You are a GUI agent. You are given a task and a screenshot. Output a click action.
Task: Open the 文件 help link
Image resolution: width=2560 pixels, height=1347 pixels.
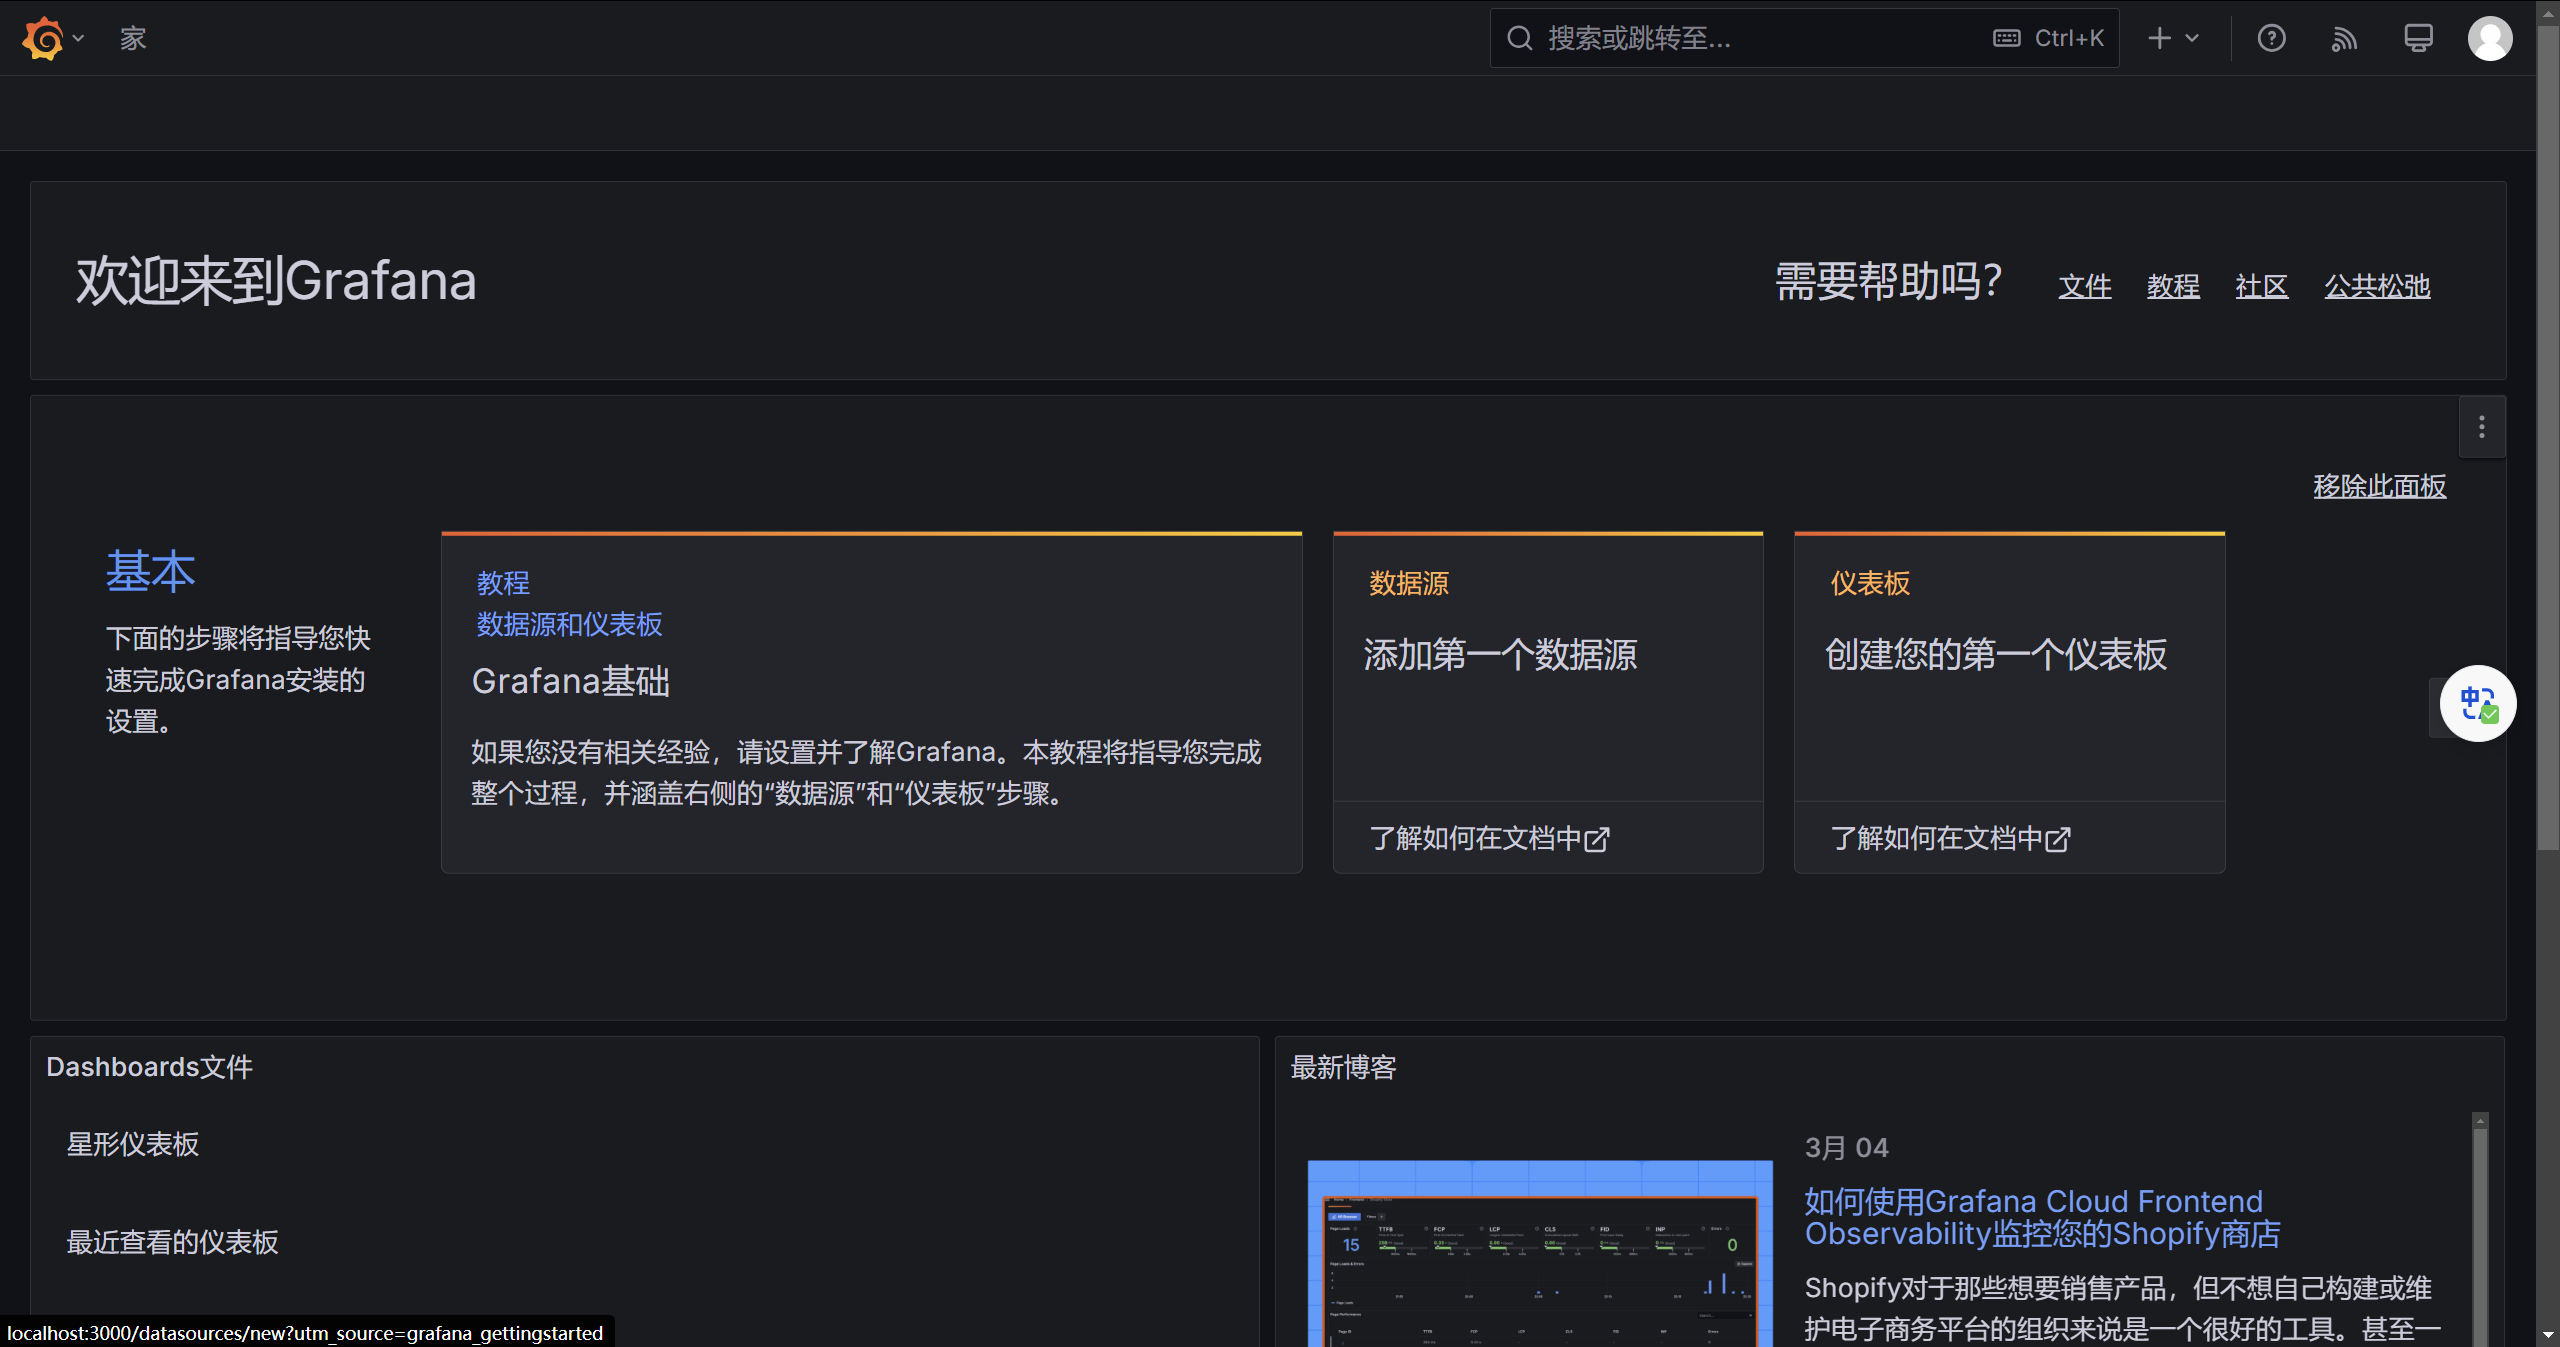point(2084,286)
